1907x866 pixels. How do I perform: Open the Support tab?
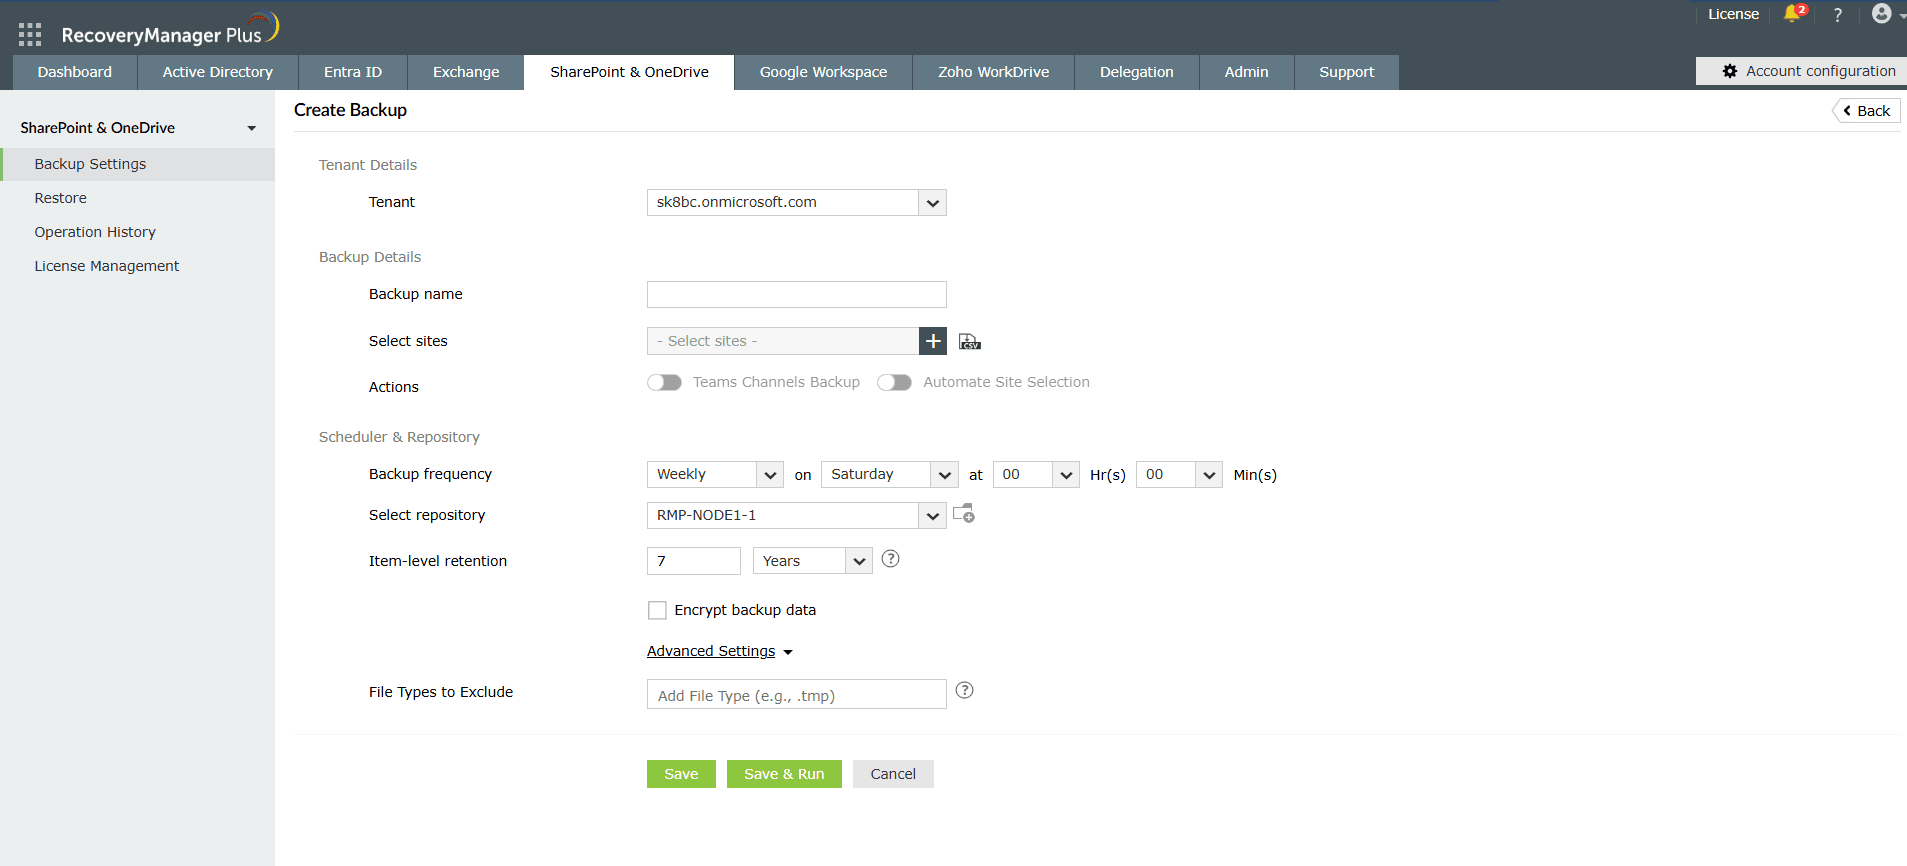tap(1347, 72)
